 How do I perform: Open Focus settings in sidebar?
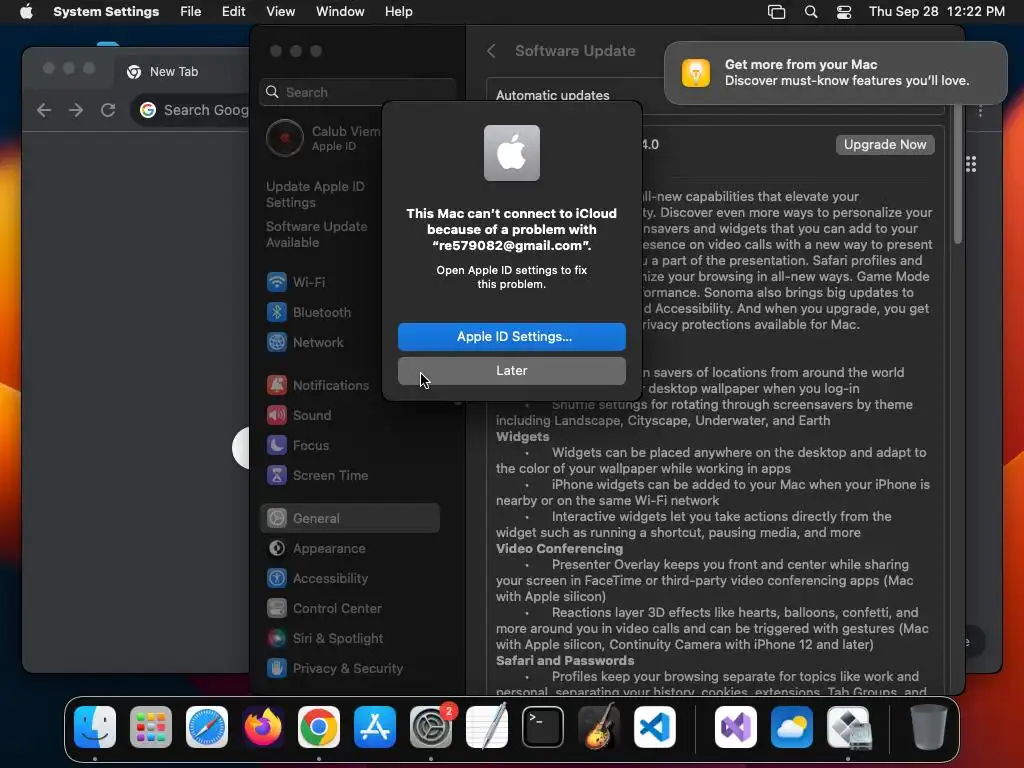(350, 445)
